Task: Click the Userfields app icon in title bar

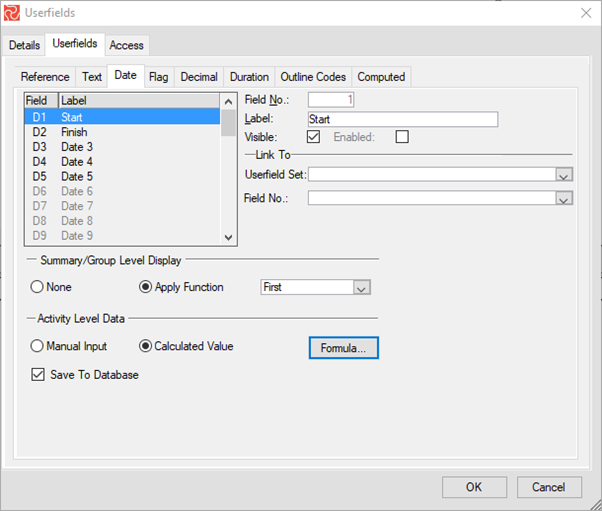Action: 14,13
